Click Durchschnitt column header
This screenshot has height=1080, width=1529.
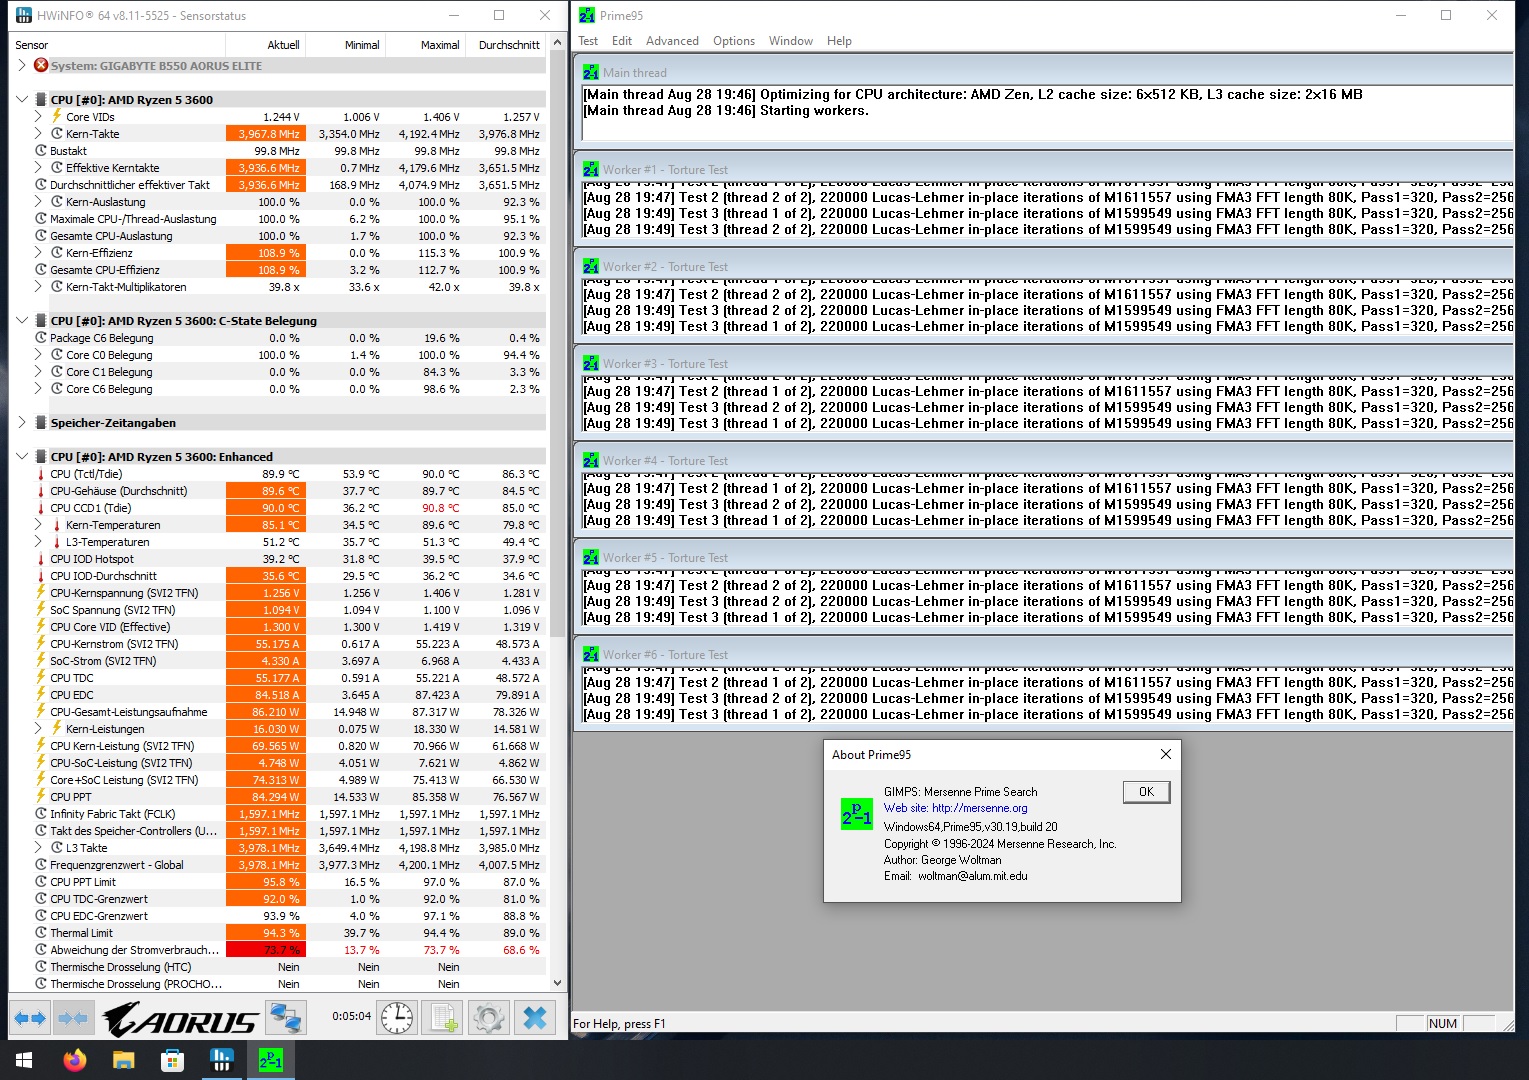[506, 45]
